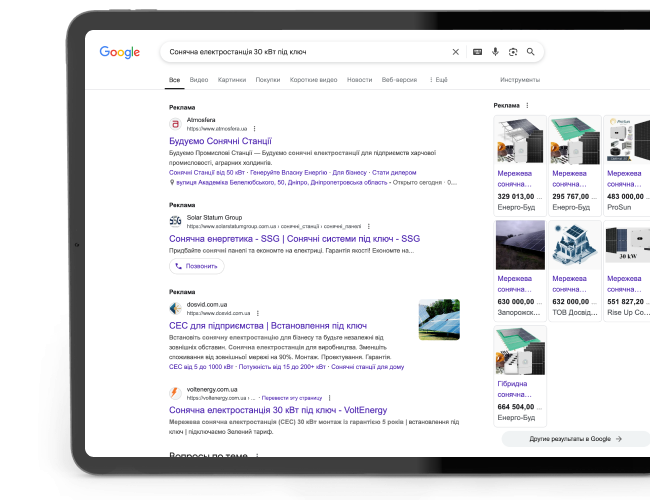Click the magnifier search icon
This screenshot has height=500, width=650.
[530, 52]
